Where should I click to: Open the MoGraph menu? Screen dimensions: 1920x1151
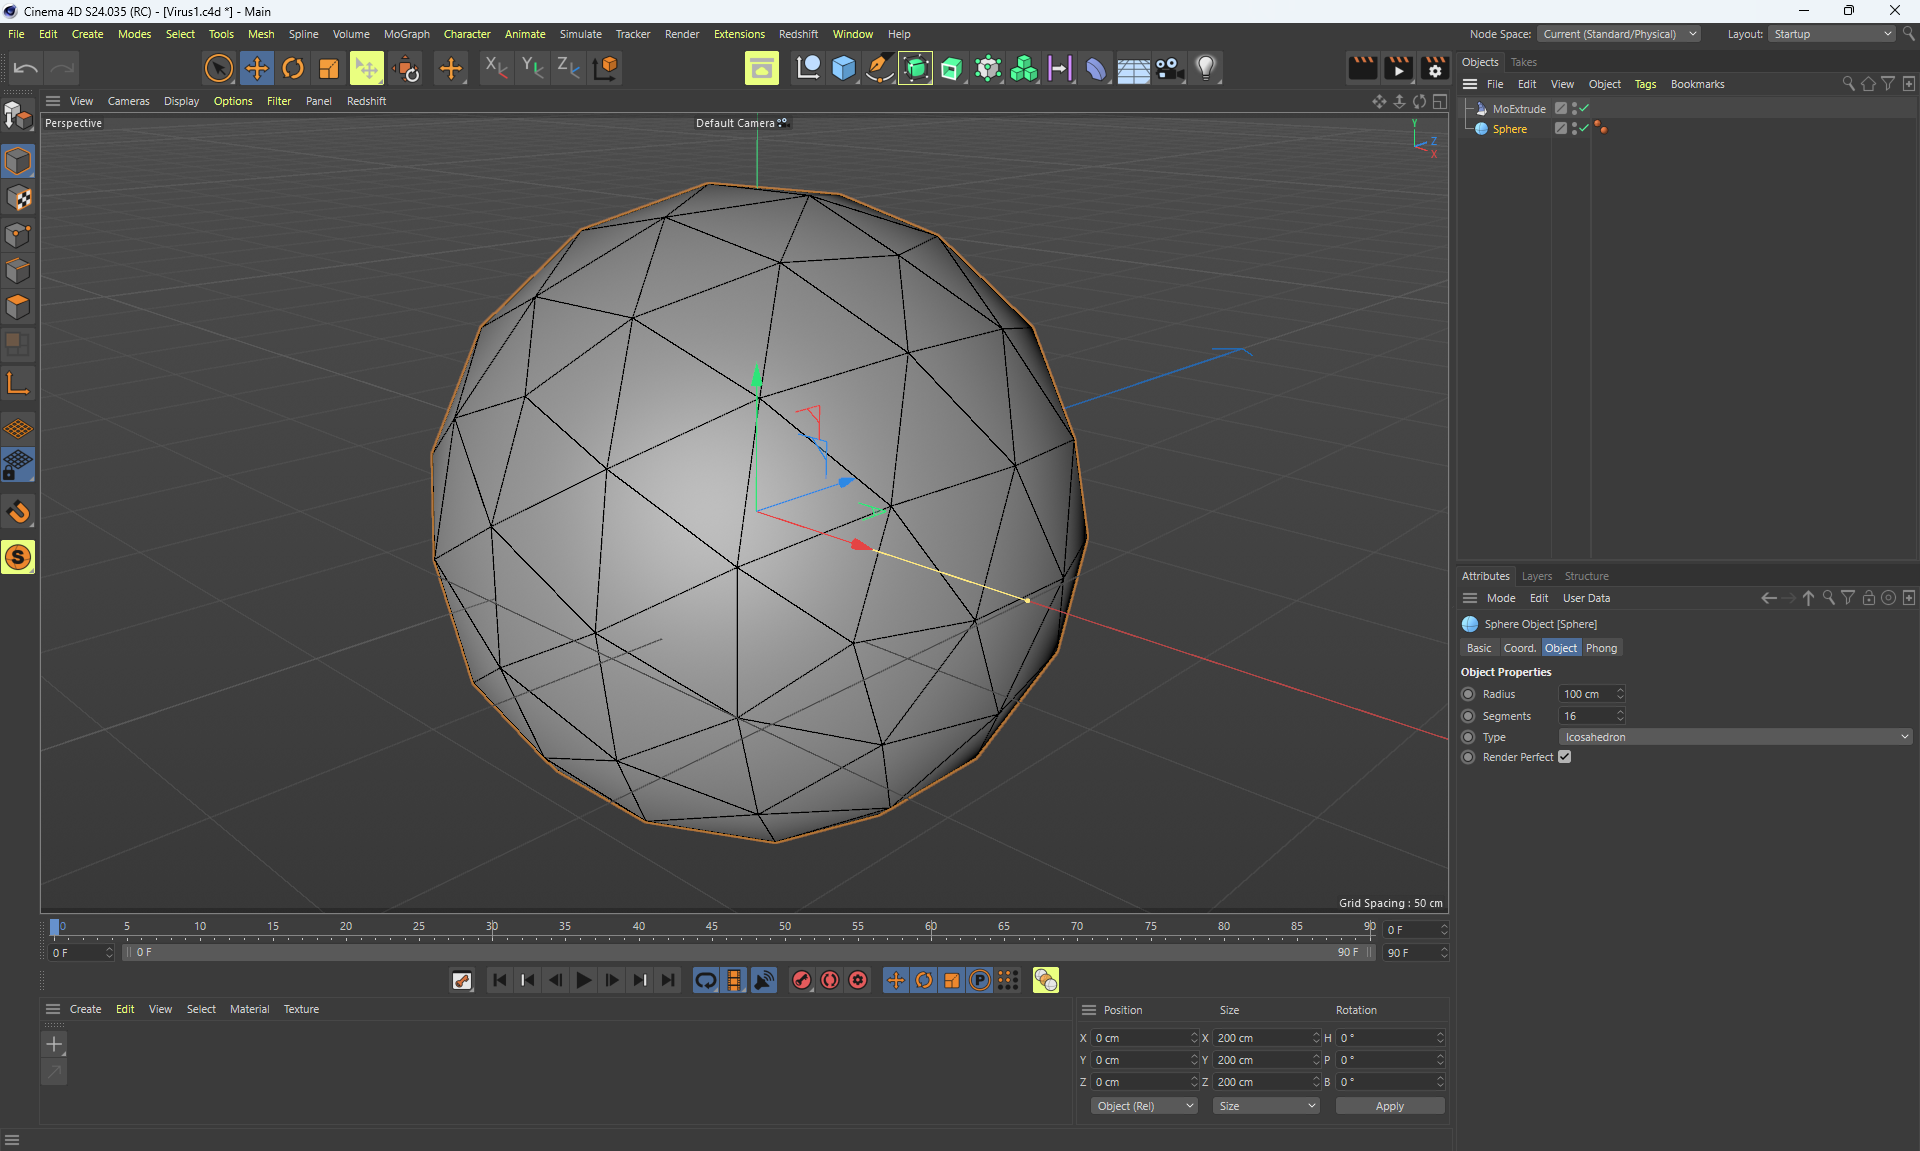click(406, 34)
